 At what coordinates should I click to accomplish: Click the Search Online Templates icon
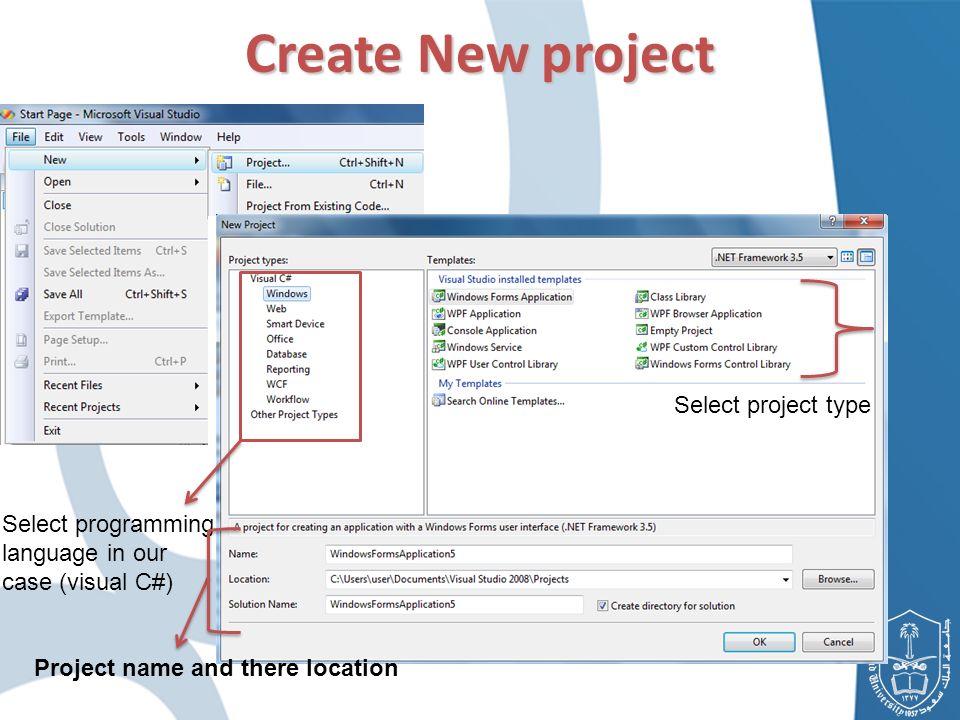[438, 401]
